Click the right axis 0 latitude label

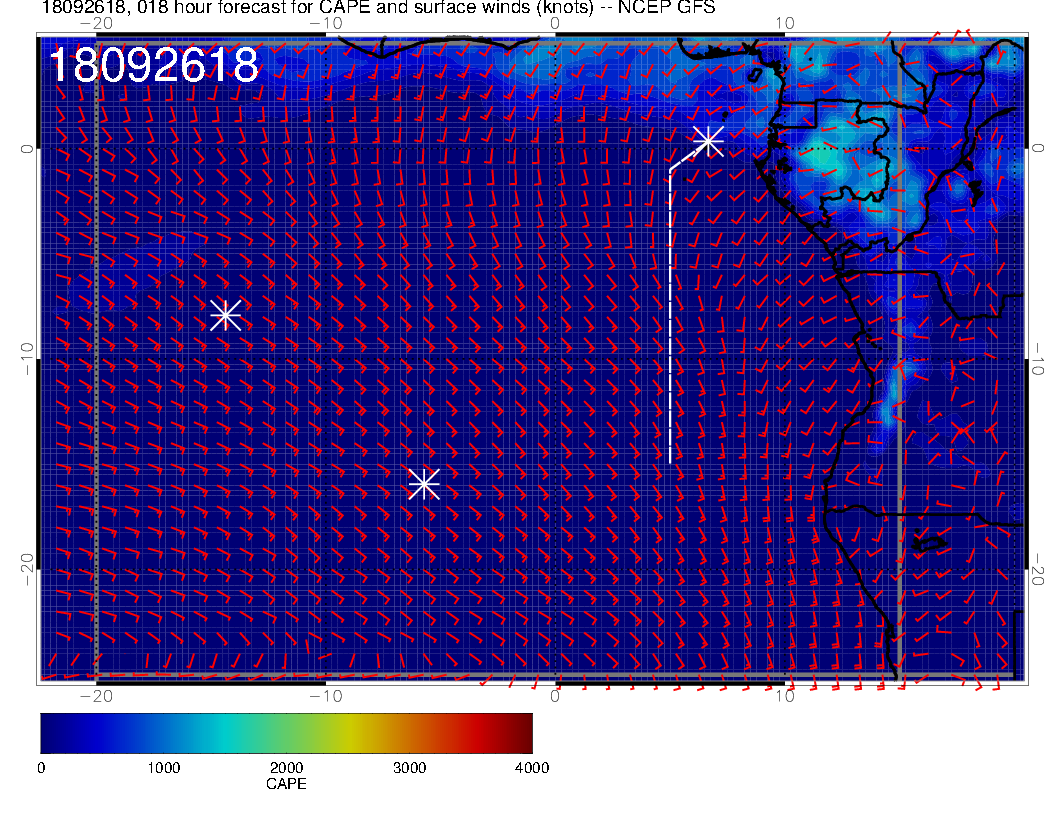click(1038, 148)
